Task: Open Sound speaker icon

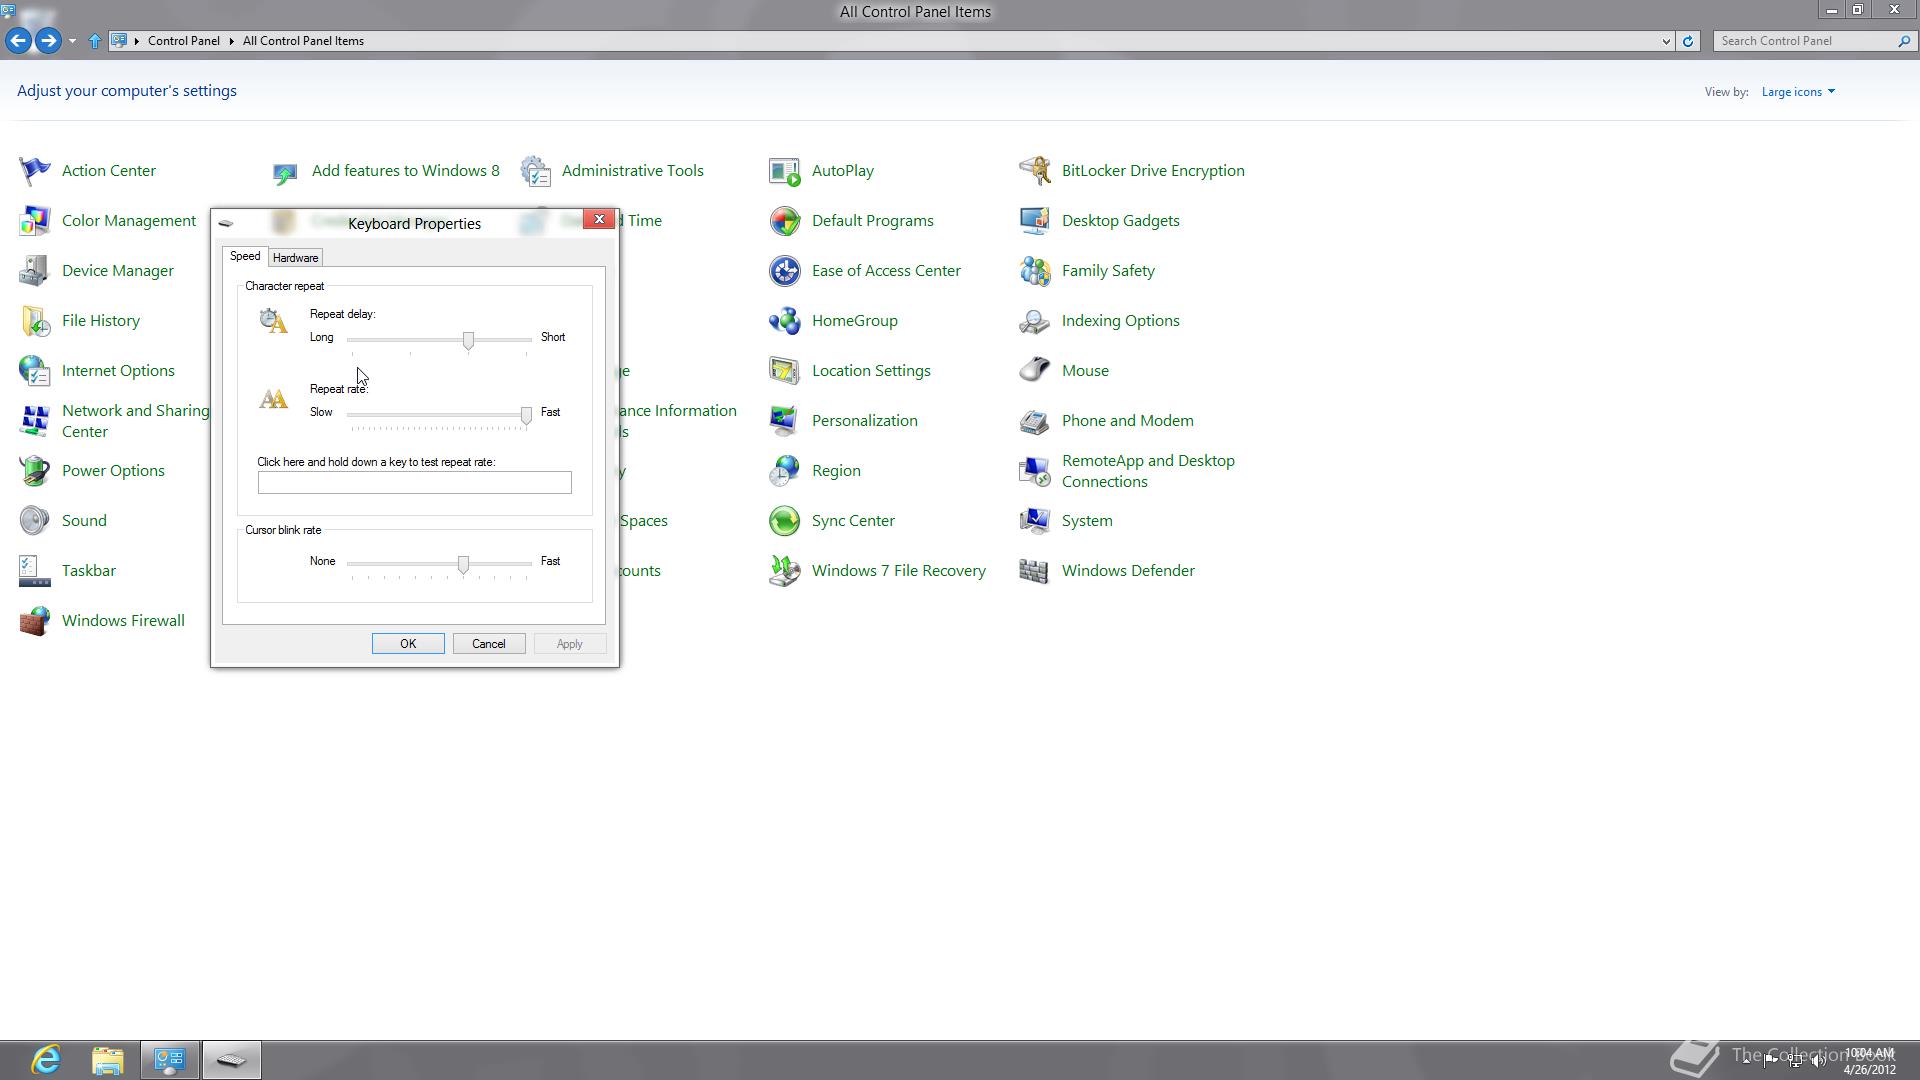Action: tap(34, 521)
